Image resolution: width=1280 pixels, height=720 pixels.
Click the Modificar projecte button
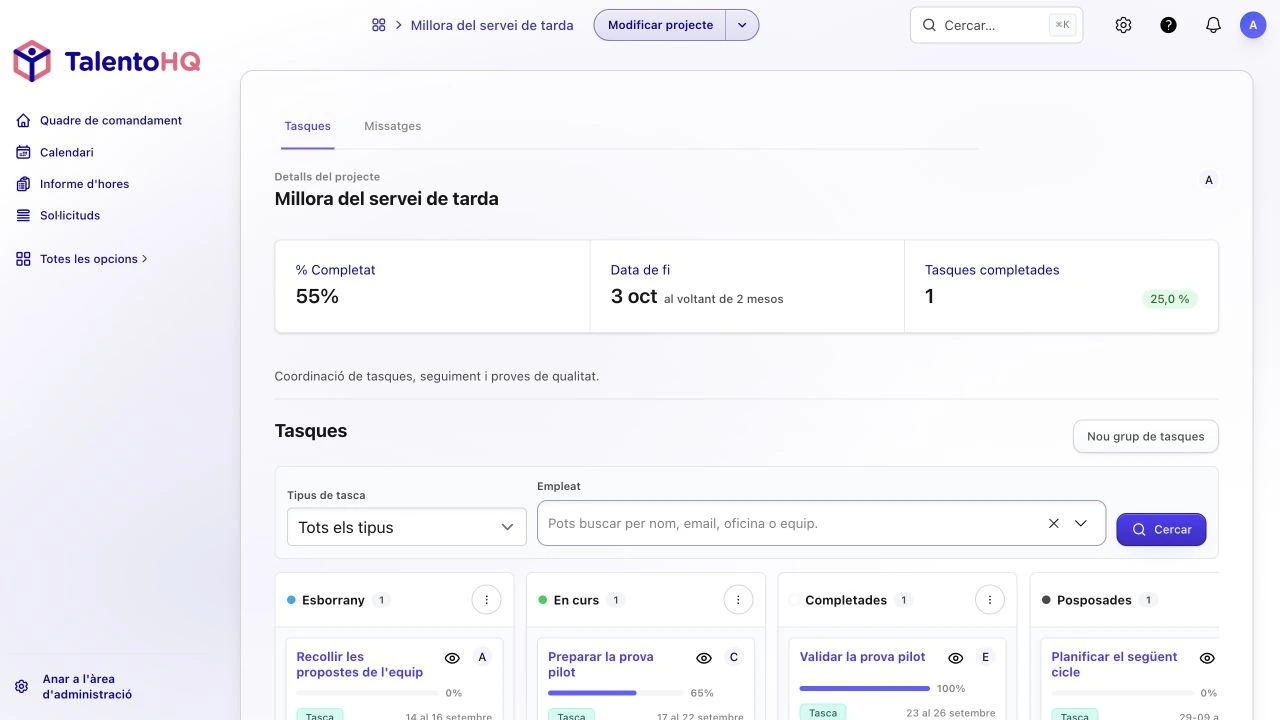click(x=660, y=25)
